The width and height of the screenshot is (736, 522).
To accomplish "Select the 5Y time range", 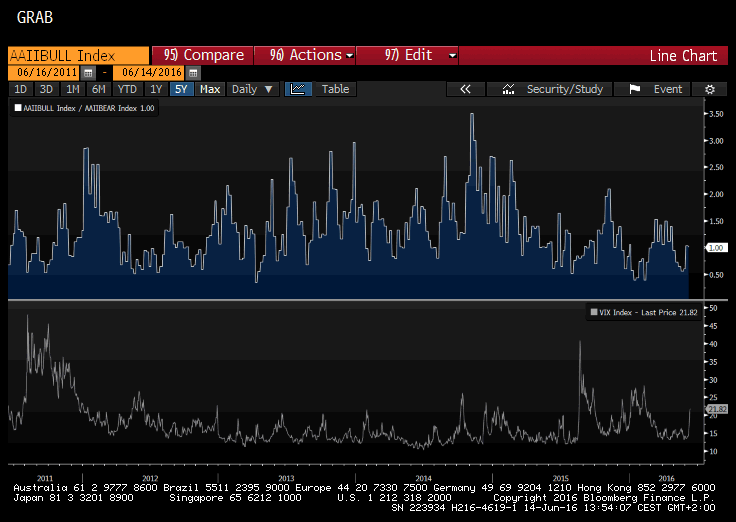I will click(x=181, y=89).
